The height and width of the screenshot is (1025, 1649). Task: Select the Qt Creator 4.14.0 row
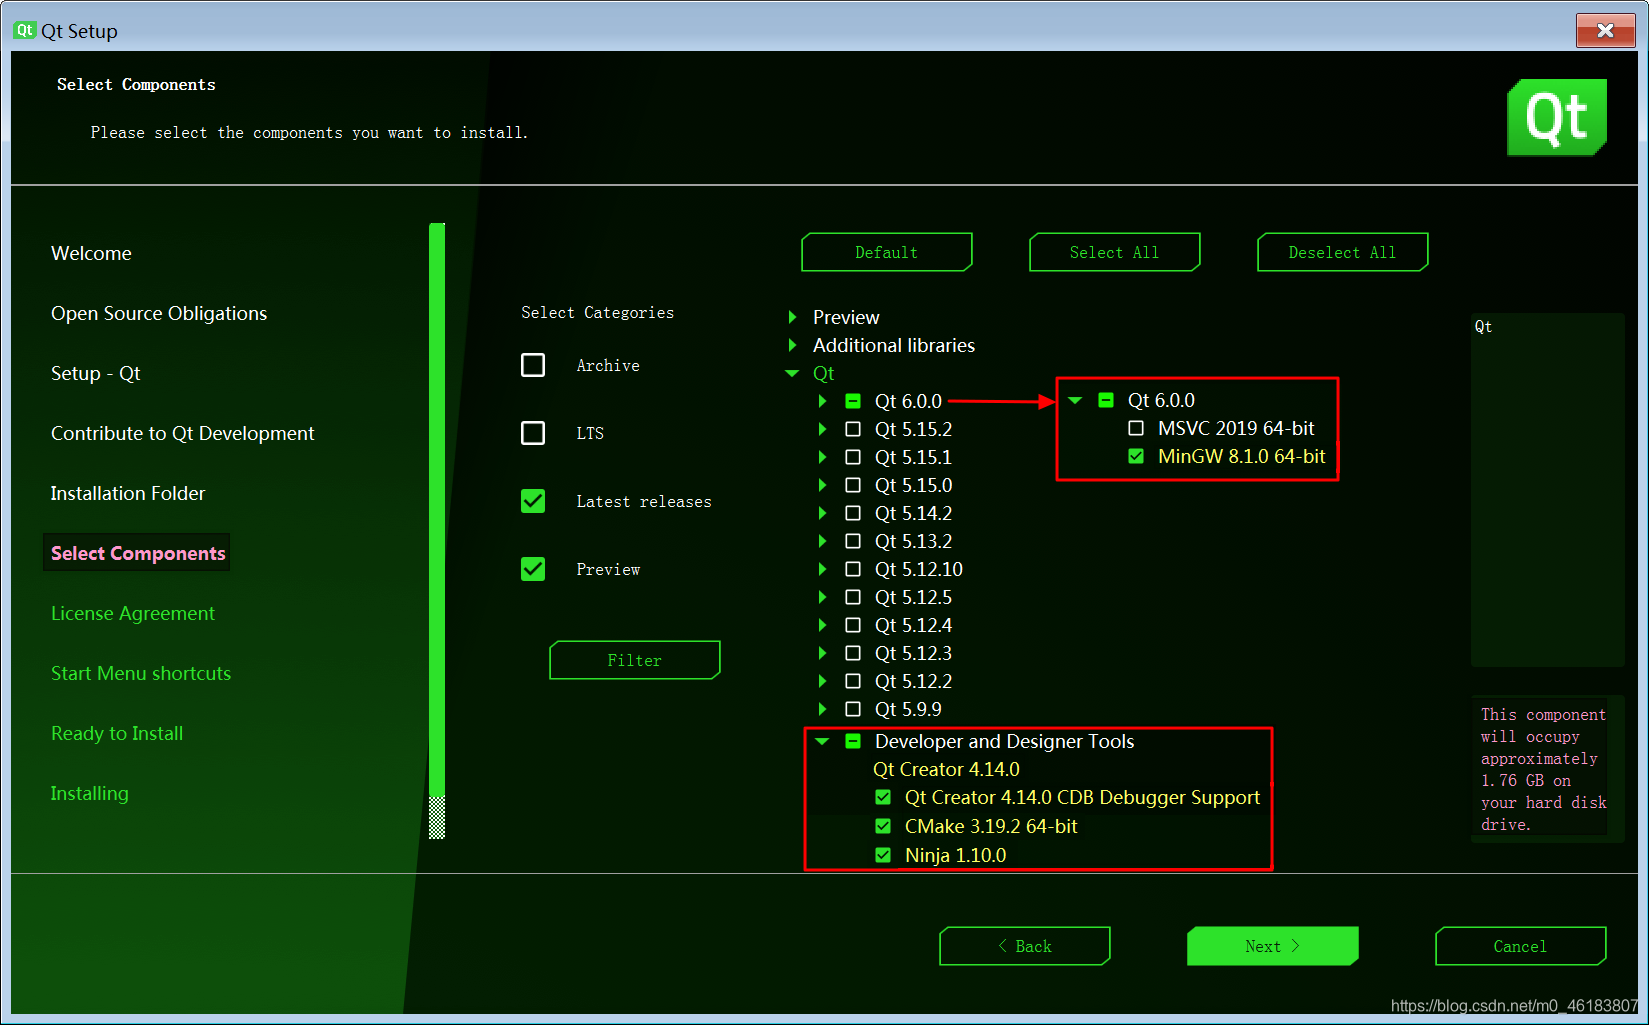pyautogui.click(x=946, y=769)
